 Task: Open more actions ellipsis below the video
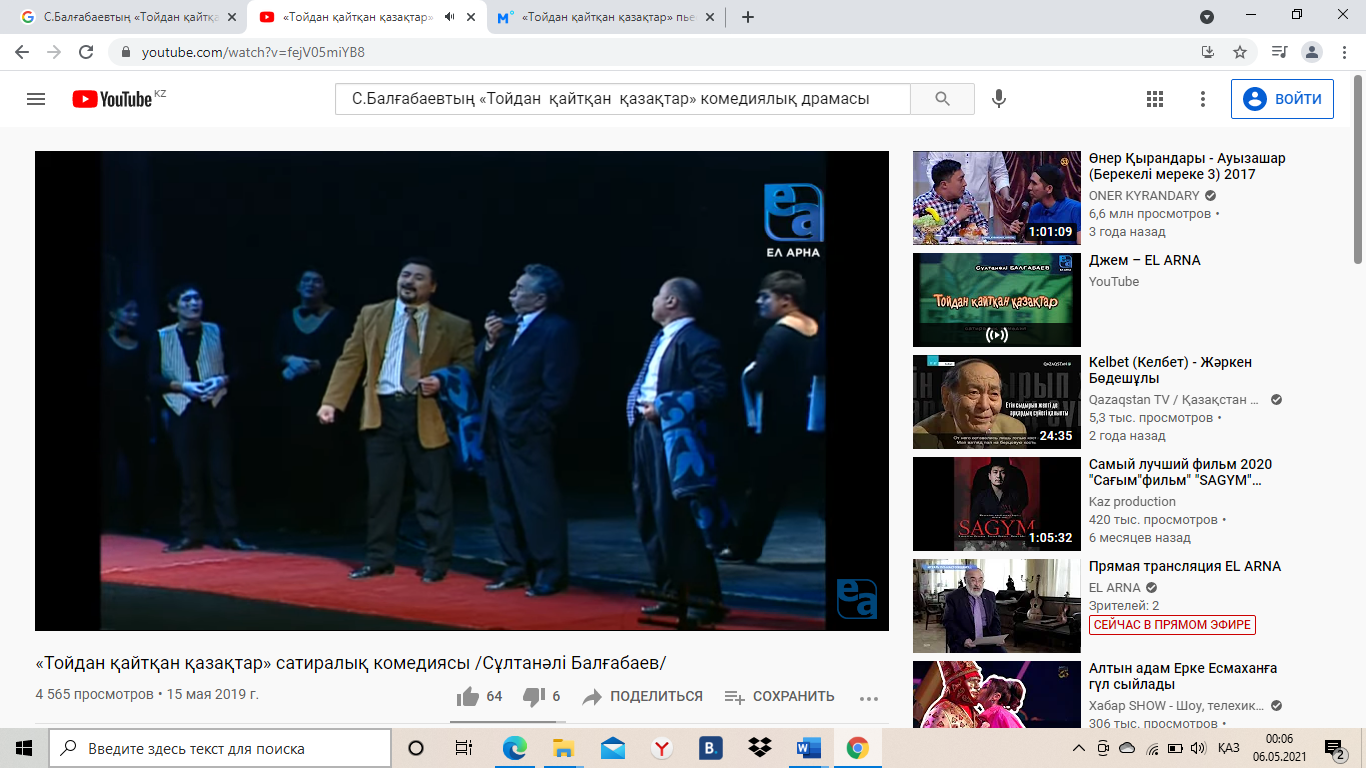click(x=868, y=698)
